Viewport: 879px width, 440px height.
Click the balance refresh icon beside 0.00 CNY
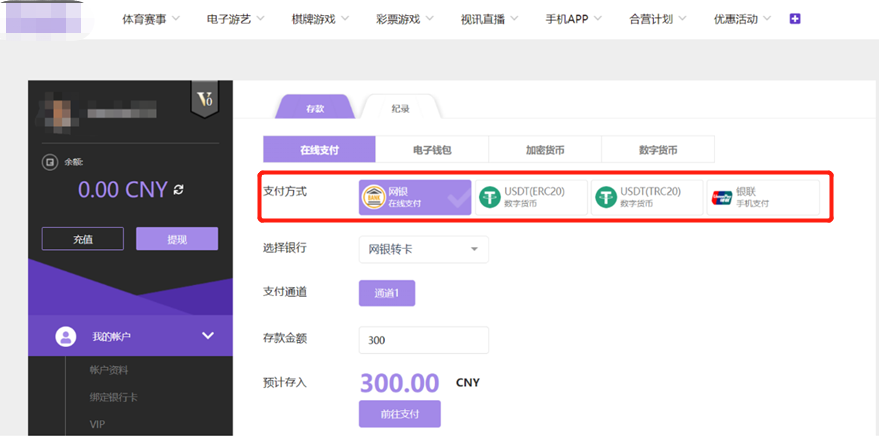[x=179, y=189]
